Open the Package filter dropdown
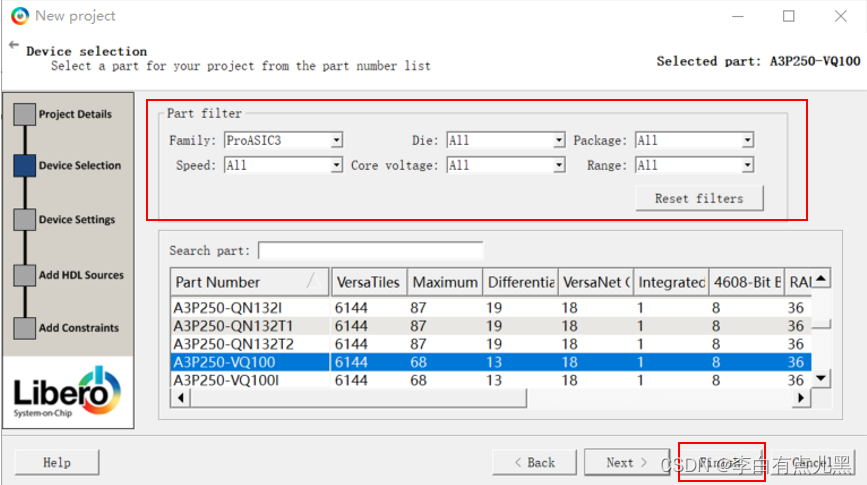The height and width of the screenshot is (485, 867). pyautogui.click(x=694, y=140)
